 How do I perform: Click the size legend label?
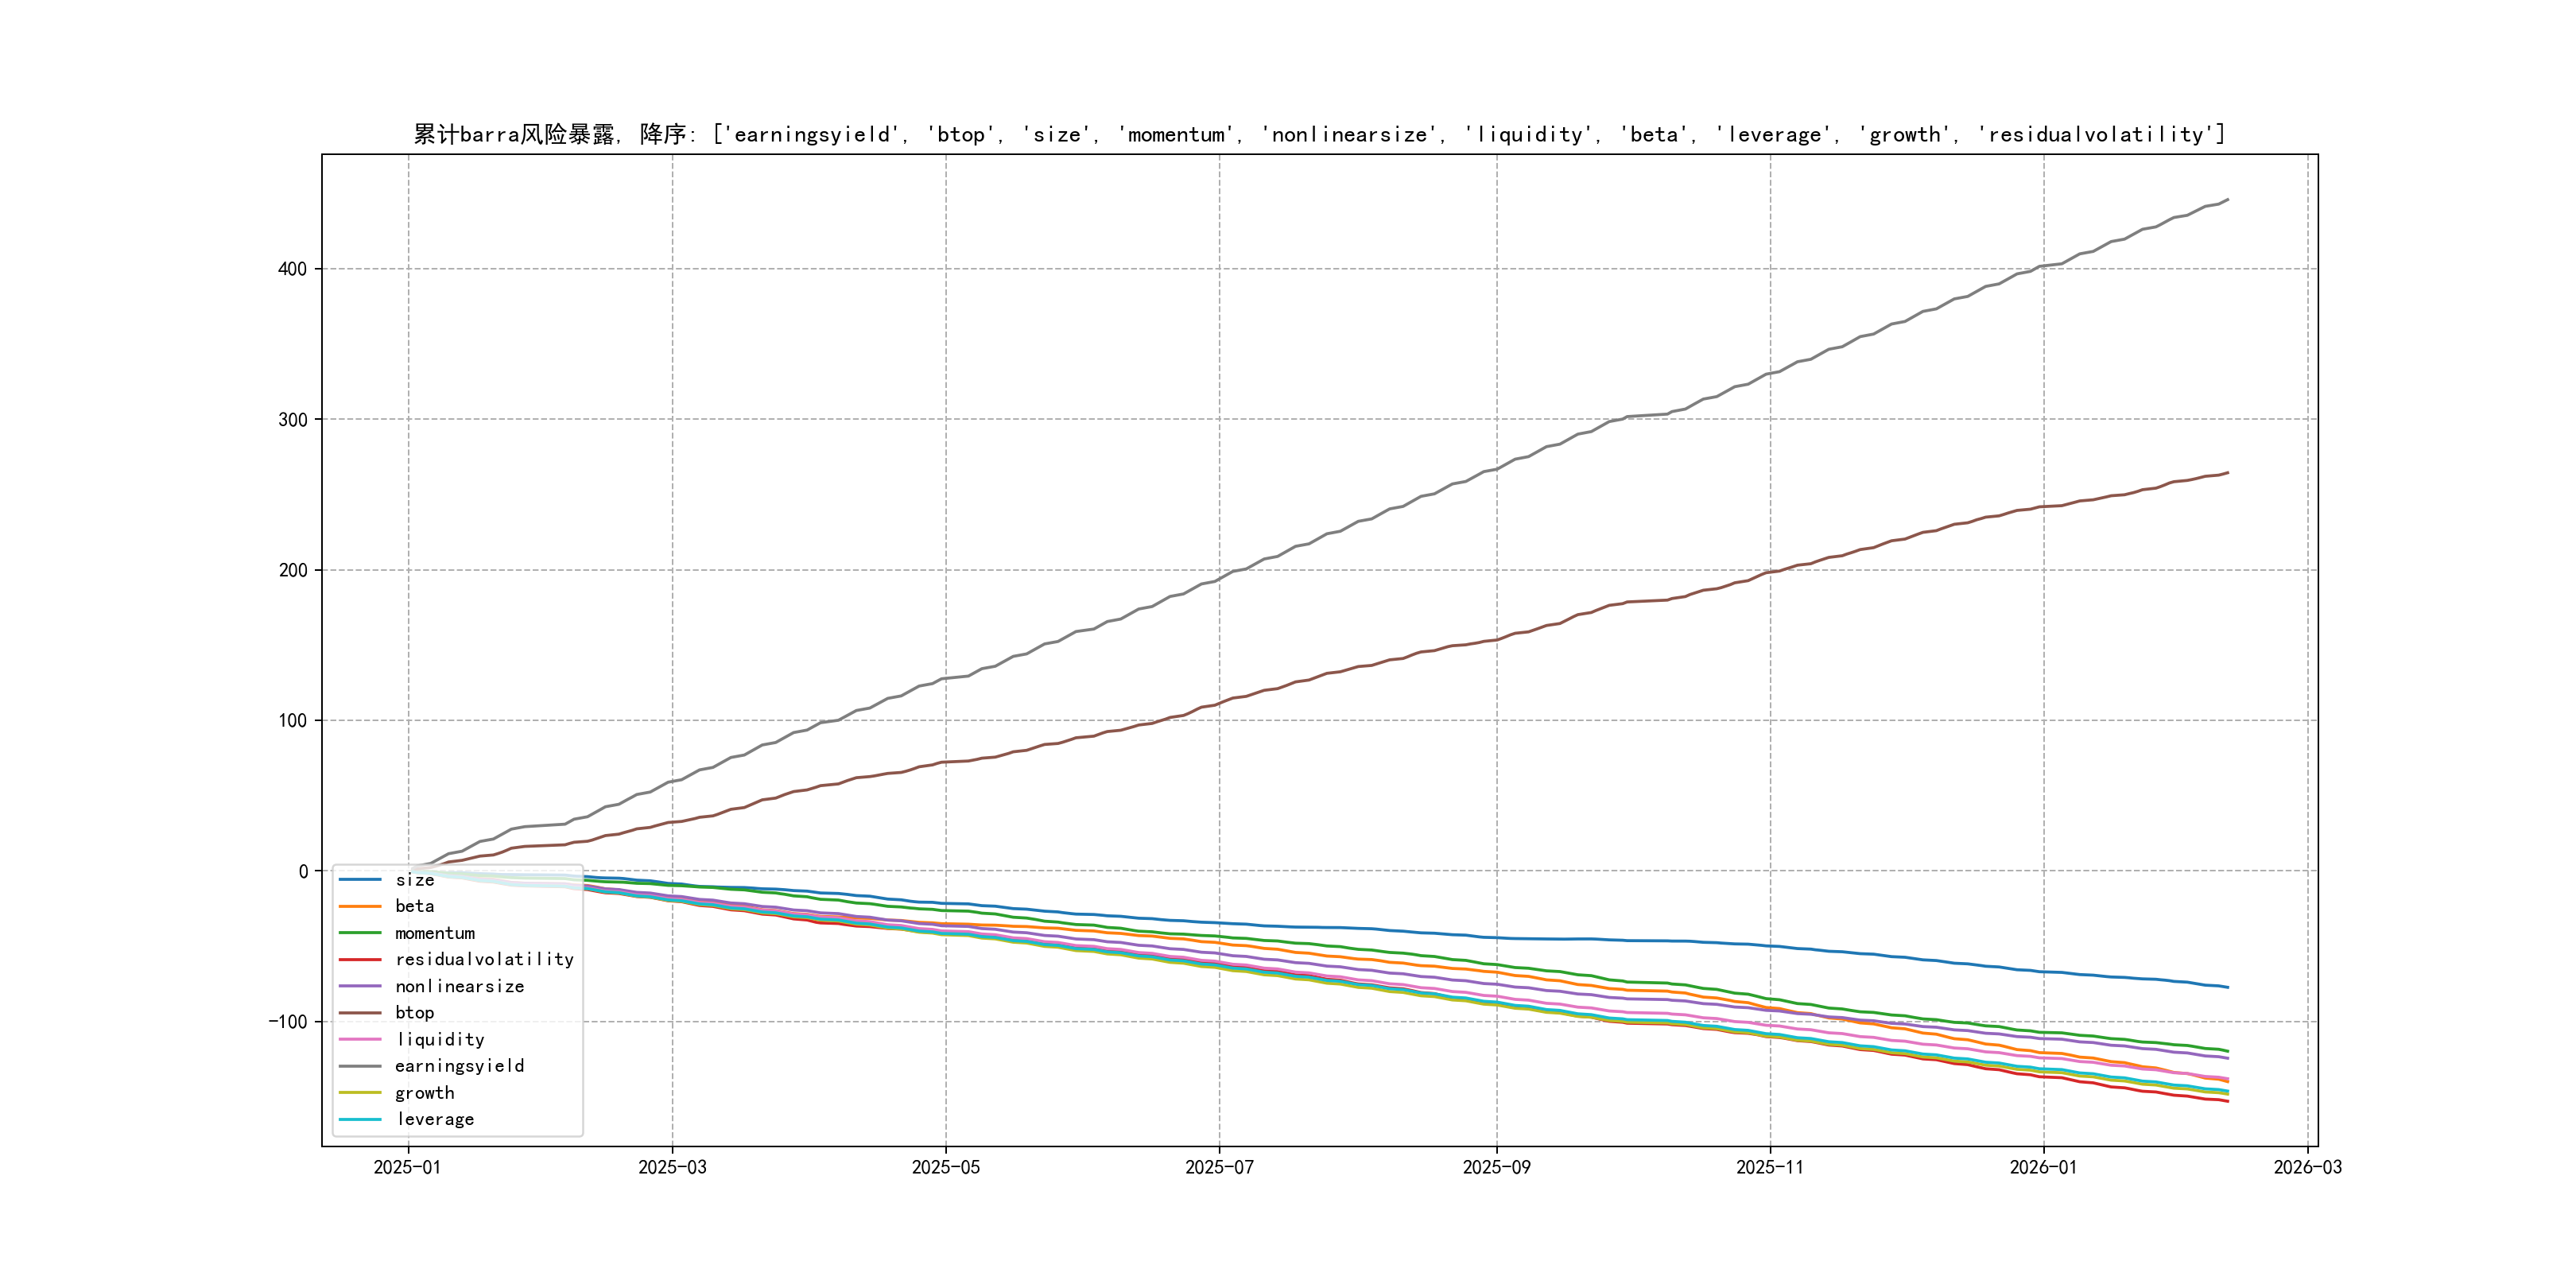click(414, 880)
